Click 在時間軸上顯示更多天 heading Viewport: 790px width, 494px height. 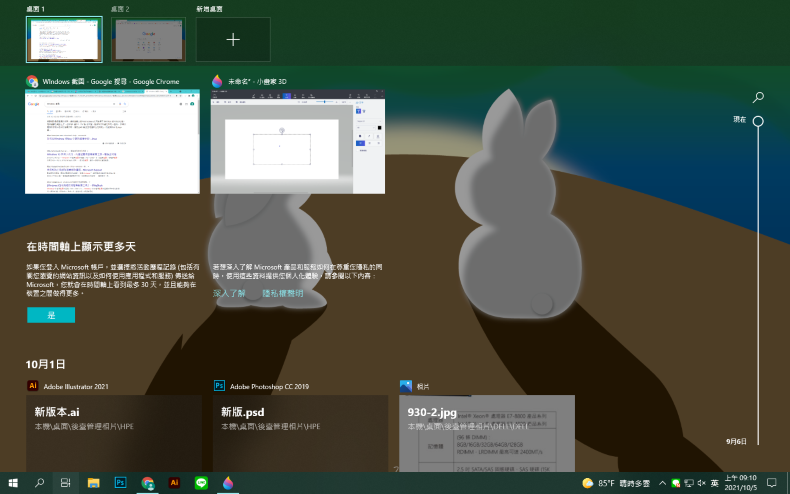(81, 246)
